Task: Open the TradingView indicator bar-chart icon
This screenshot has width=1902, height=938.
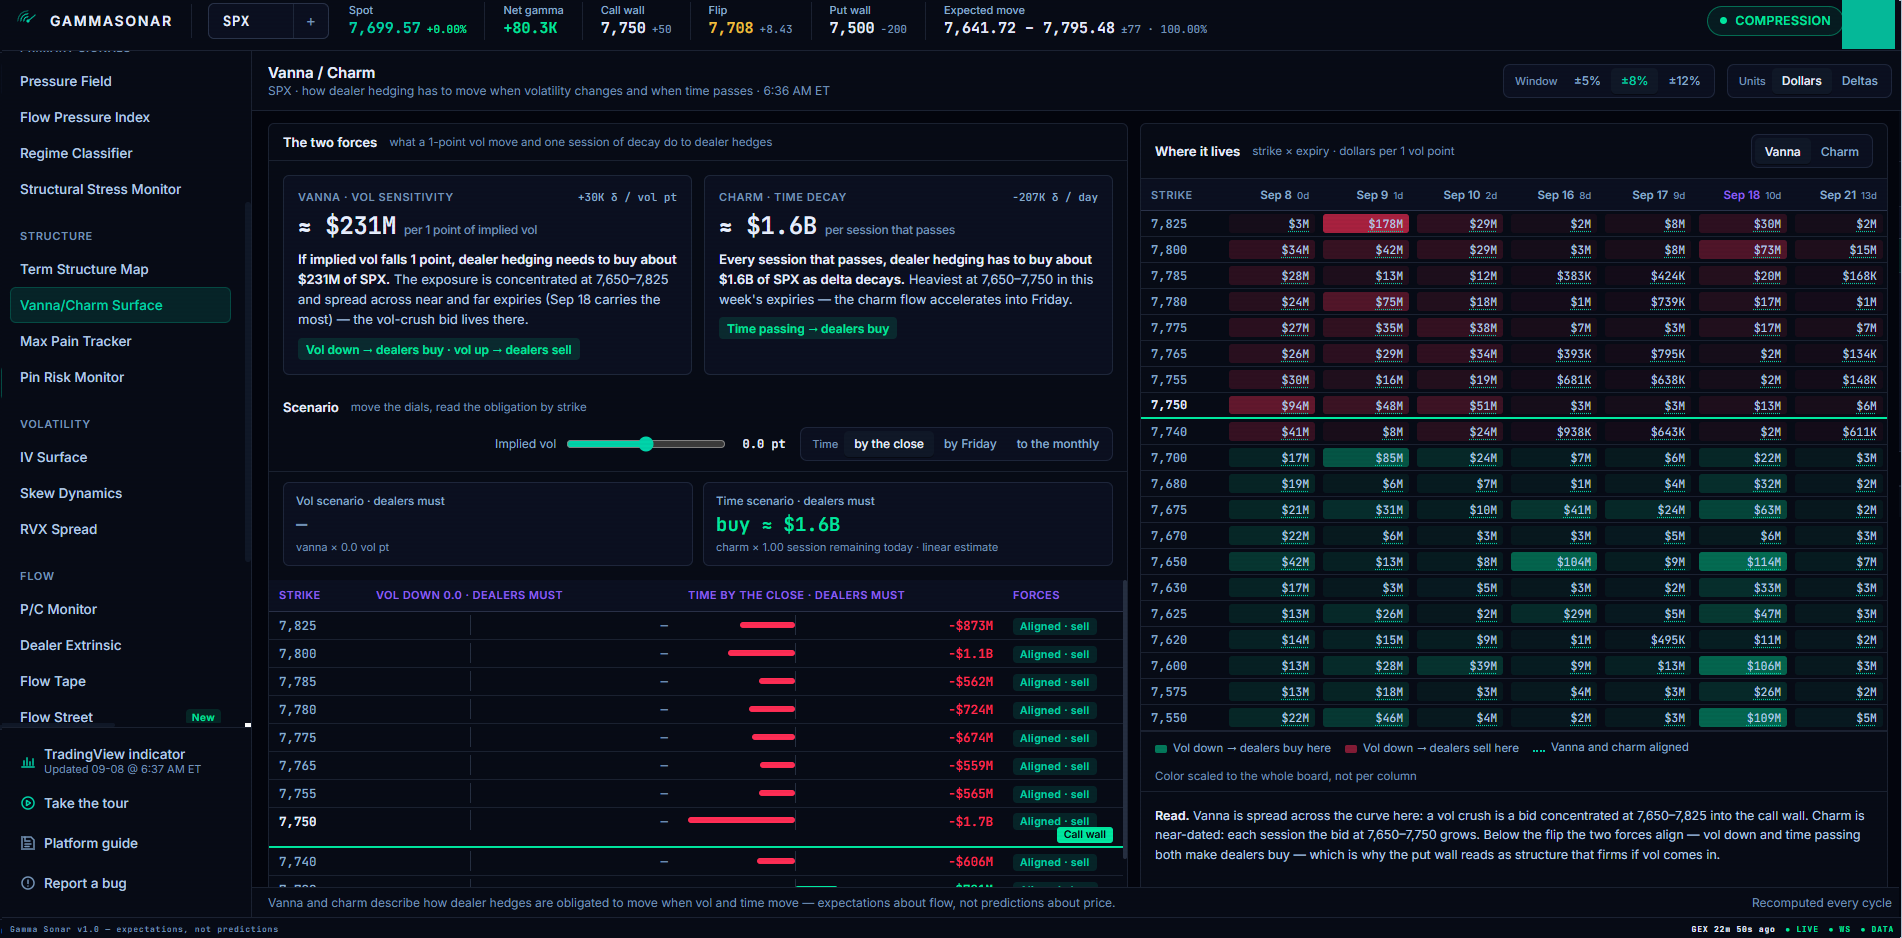Action: 28,762
